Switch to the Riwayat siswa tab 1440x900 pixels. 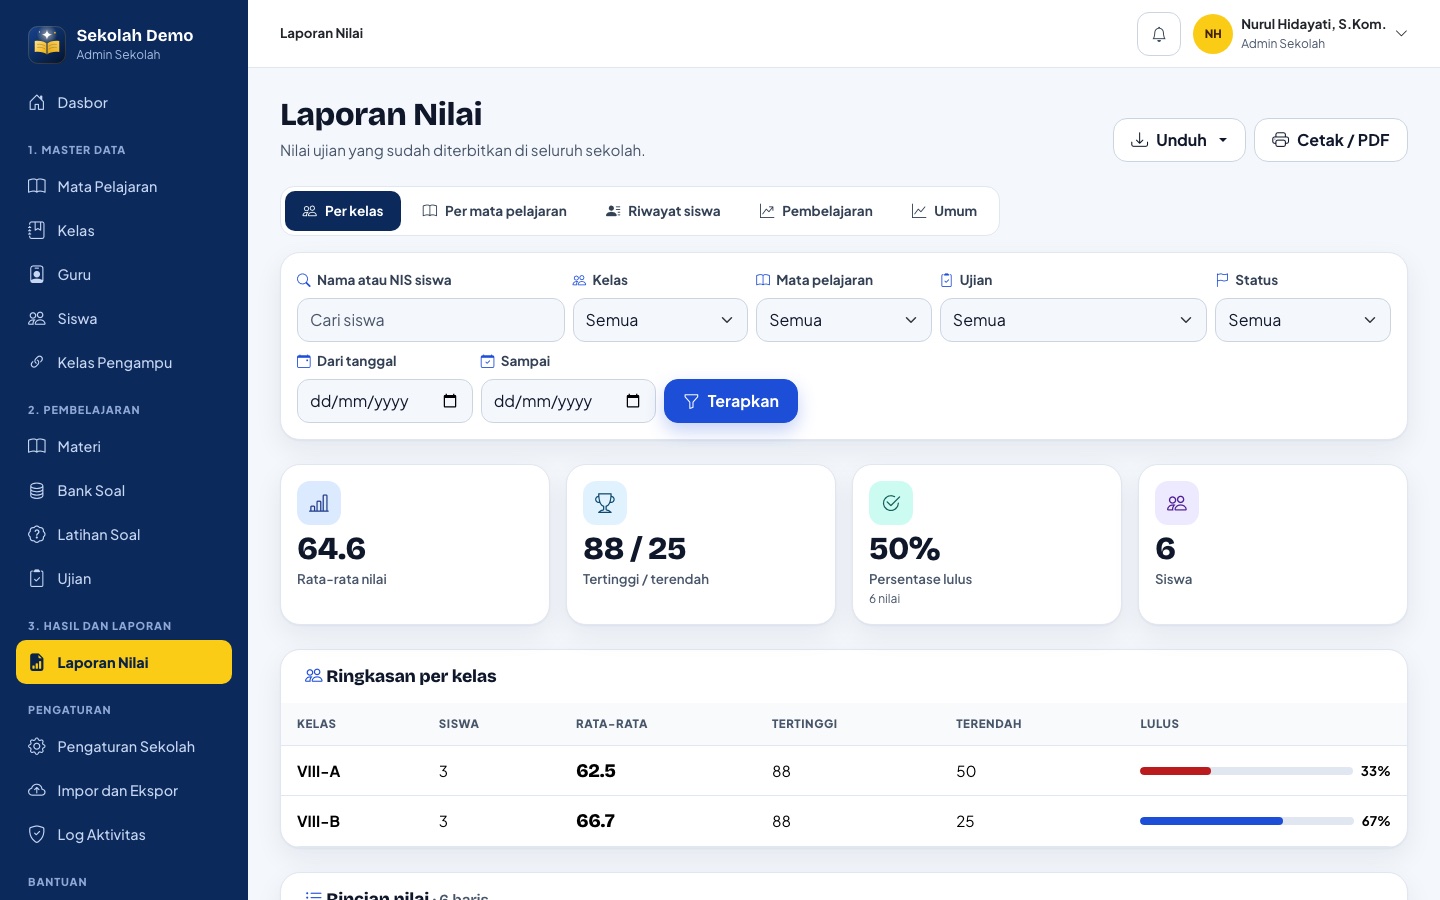point(663,211)
